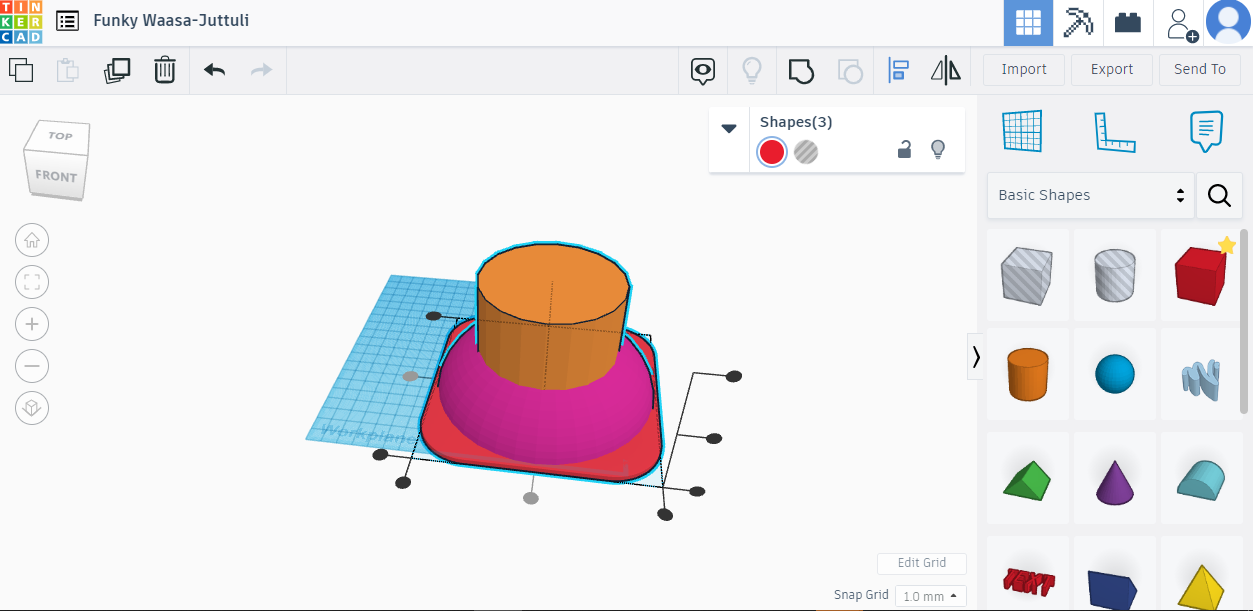The height and width of the screenshot is (611, 1253).
Task: Select the Ruler tool
Action: tap(1115, 131)
